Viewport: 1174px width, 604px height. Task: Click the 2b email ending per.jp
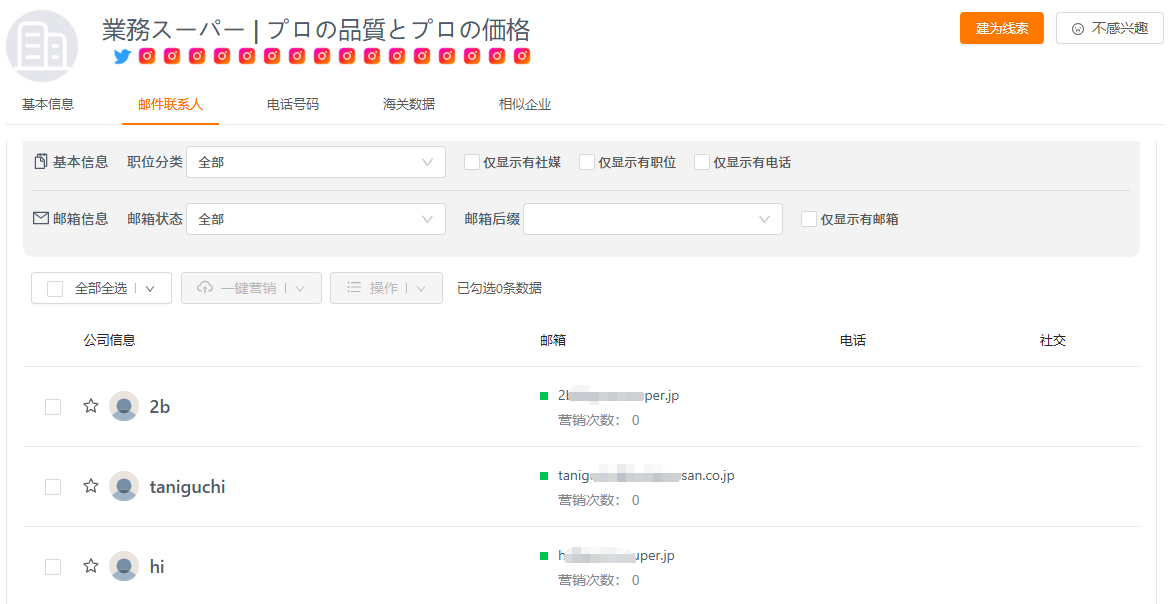pyautogui.click(x=618, y=395)
